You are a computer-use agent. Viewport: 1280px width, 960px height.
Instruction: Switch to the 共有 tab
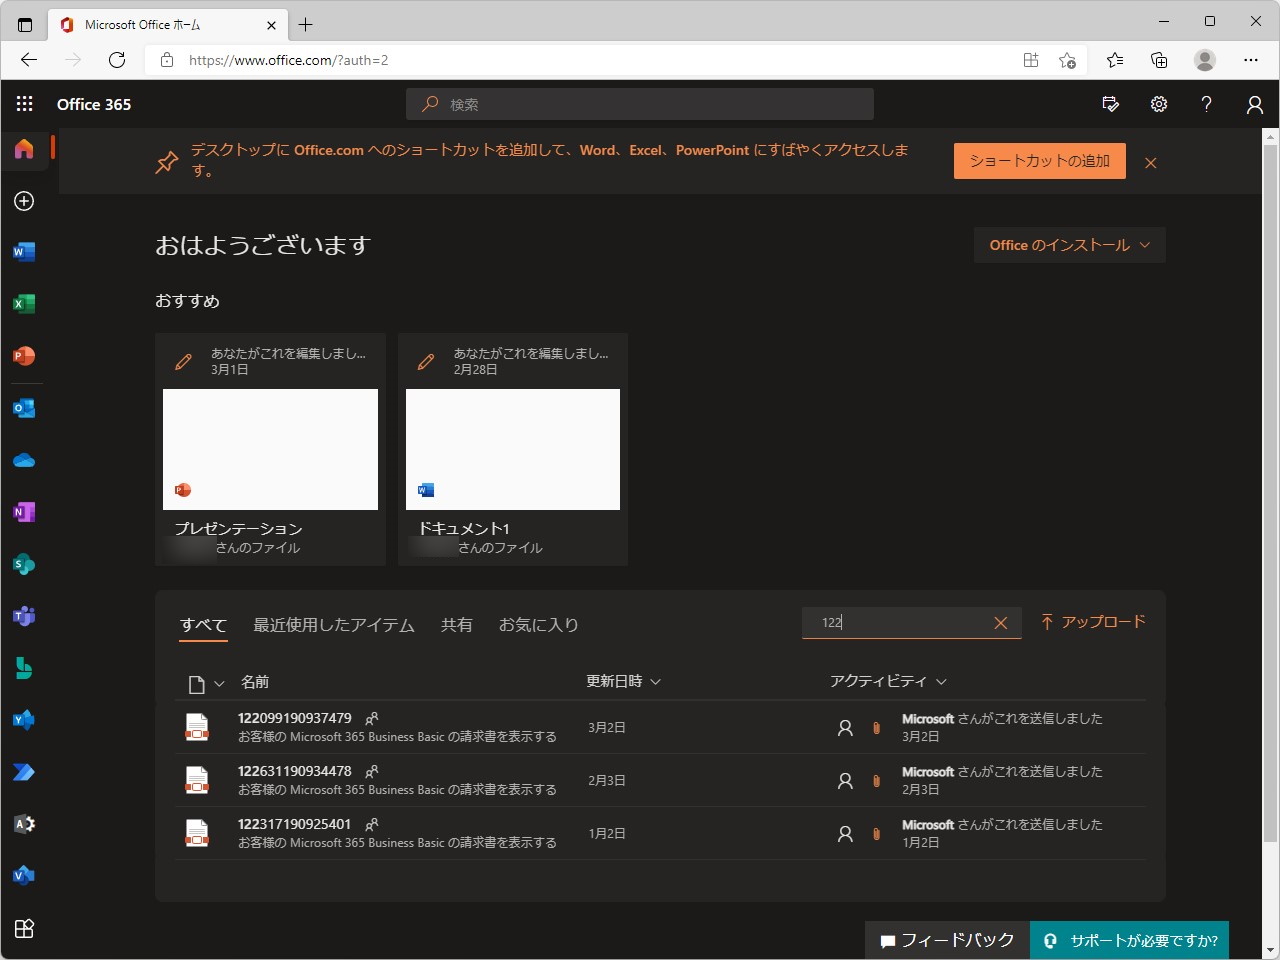457,624
